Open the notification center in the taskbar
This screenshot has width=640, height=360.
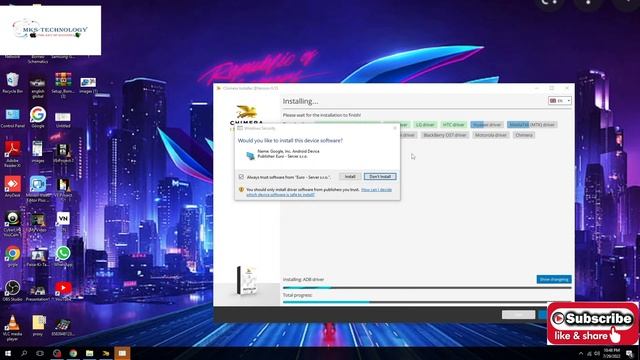(x=630, y=353)
